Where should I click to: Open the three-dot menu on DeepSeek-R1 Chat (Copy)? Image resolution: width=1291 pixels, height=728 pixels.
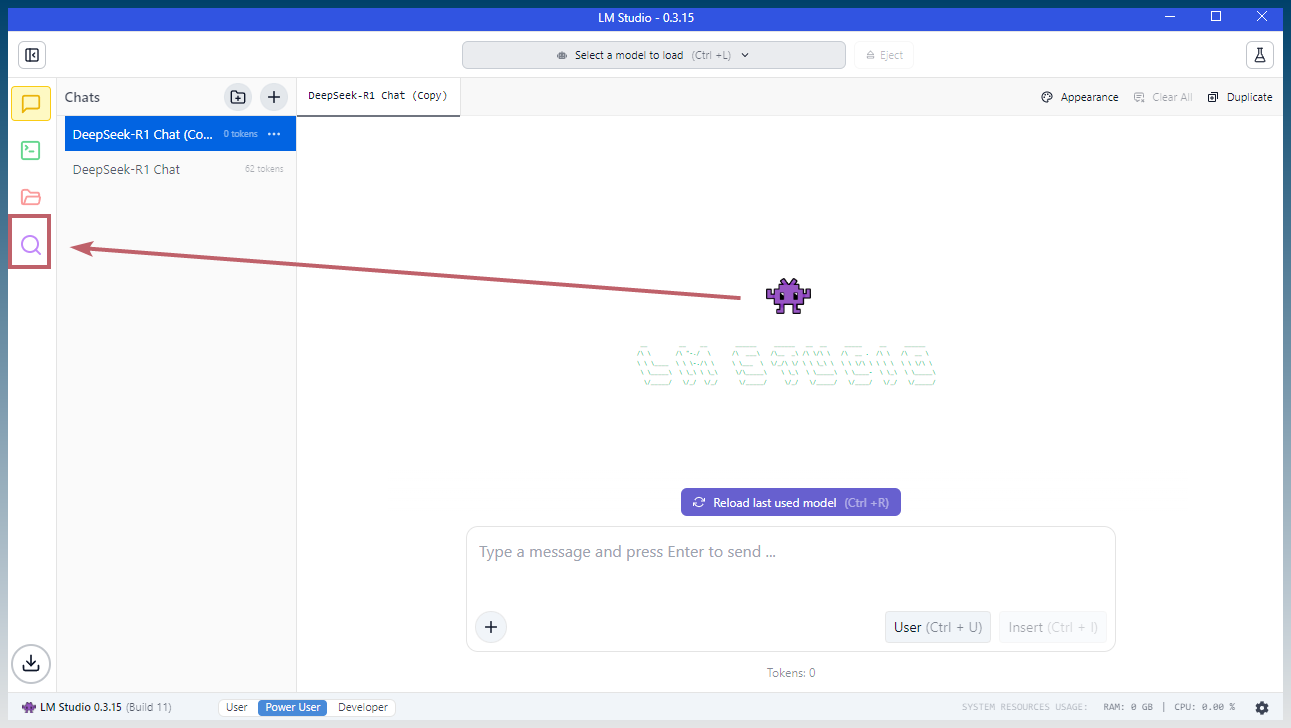(274, 134)
